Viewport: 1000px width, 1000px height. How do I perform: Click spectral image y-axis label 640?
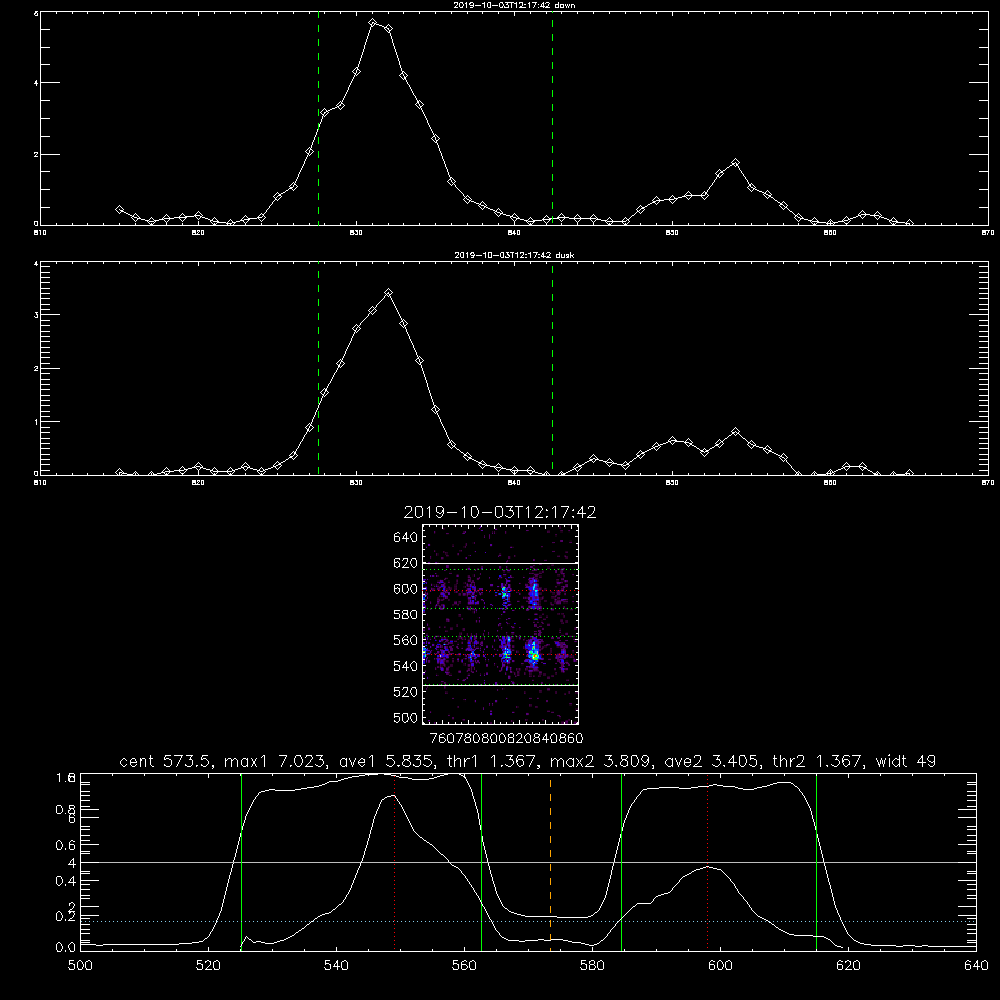[406, 537]
